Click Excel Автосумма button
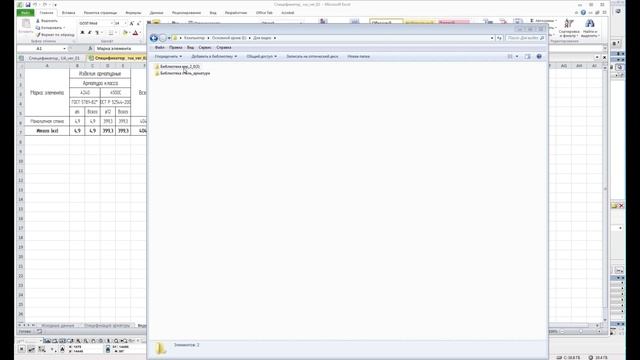The width and height of the screenshot is (640, 360). click(x=543, y=20)
